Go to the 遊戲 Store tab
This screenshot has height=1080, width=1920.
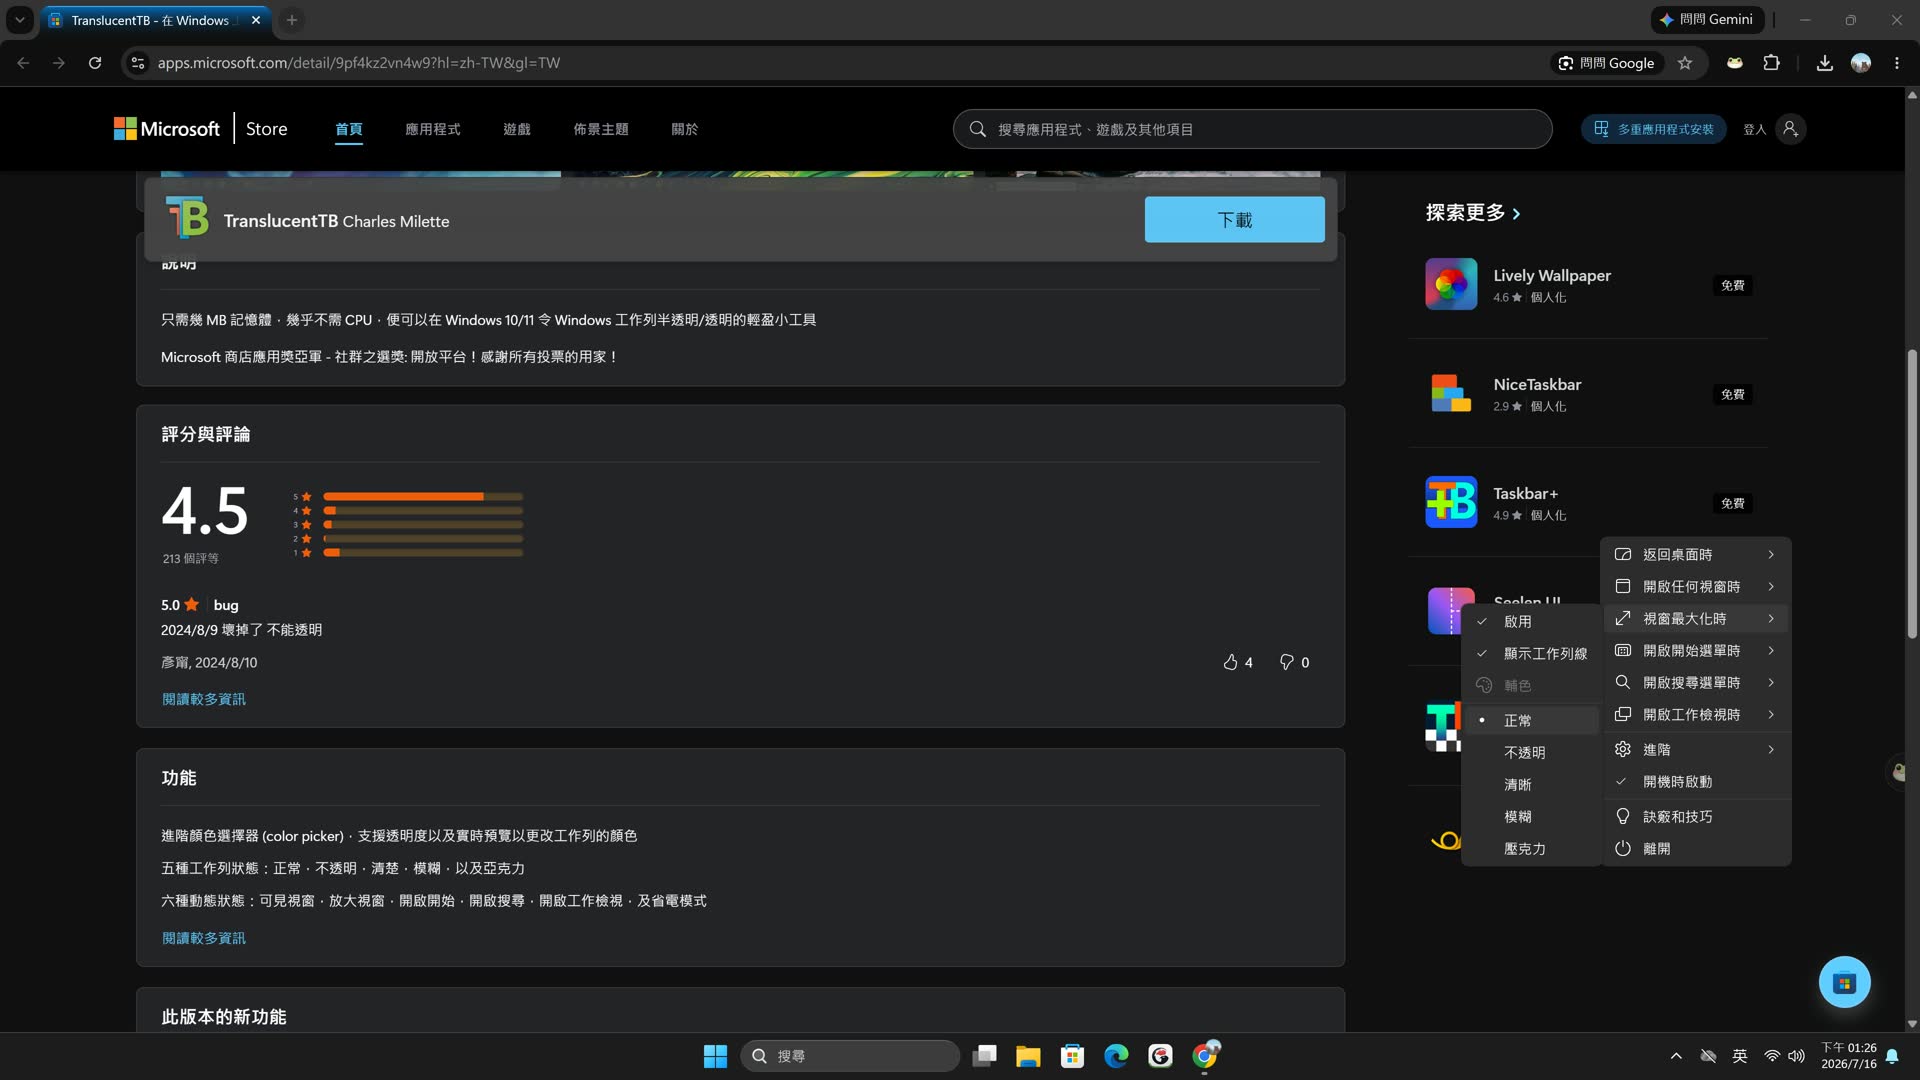pyautogui.click(x=516, y=129)
